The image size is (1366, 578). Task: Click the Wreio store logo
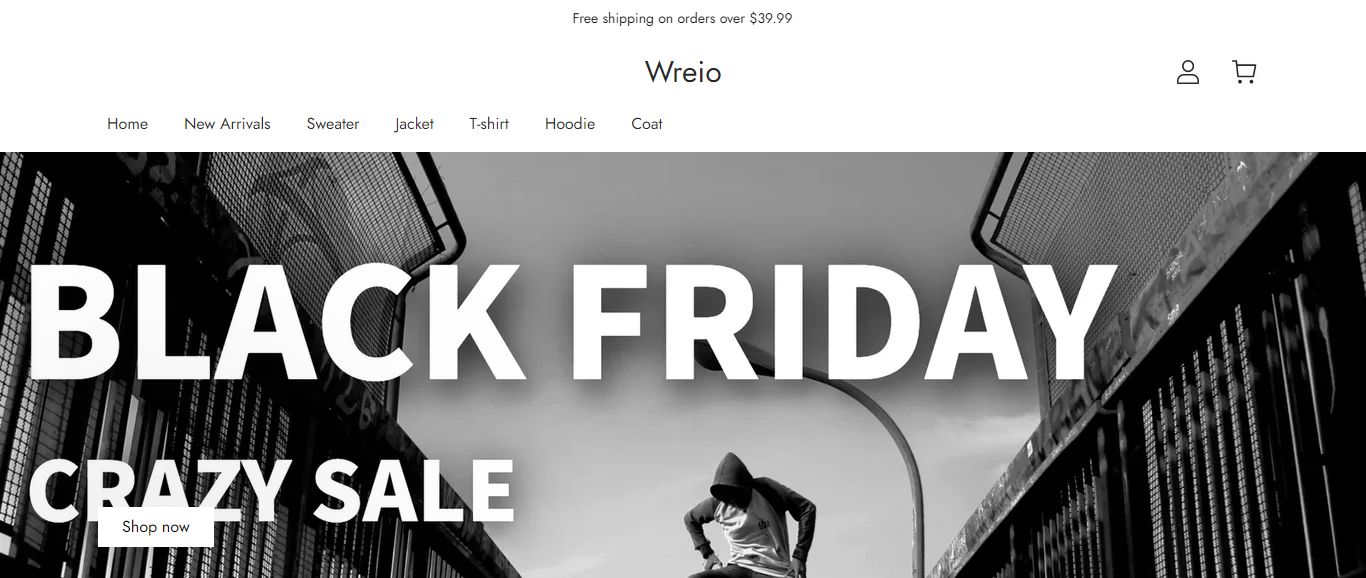[683, 72]
